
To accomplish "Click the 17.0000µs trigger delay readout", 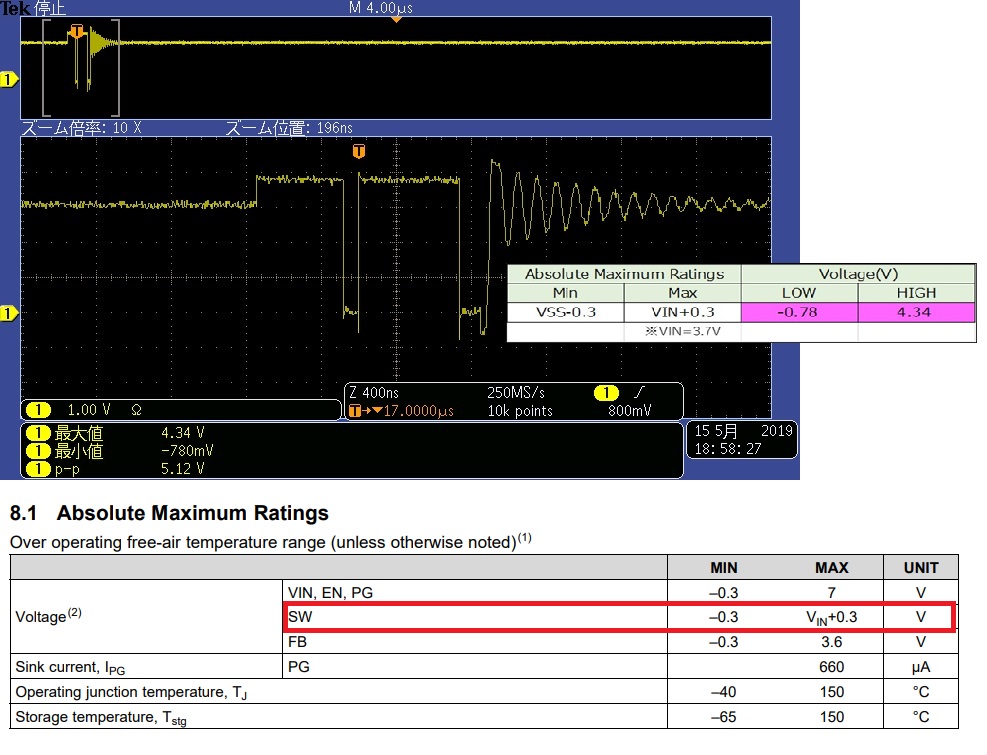I will coord(419,411).
